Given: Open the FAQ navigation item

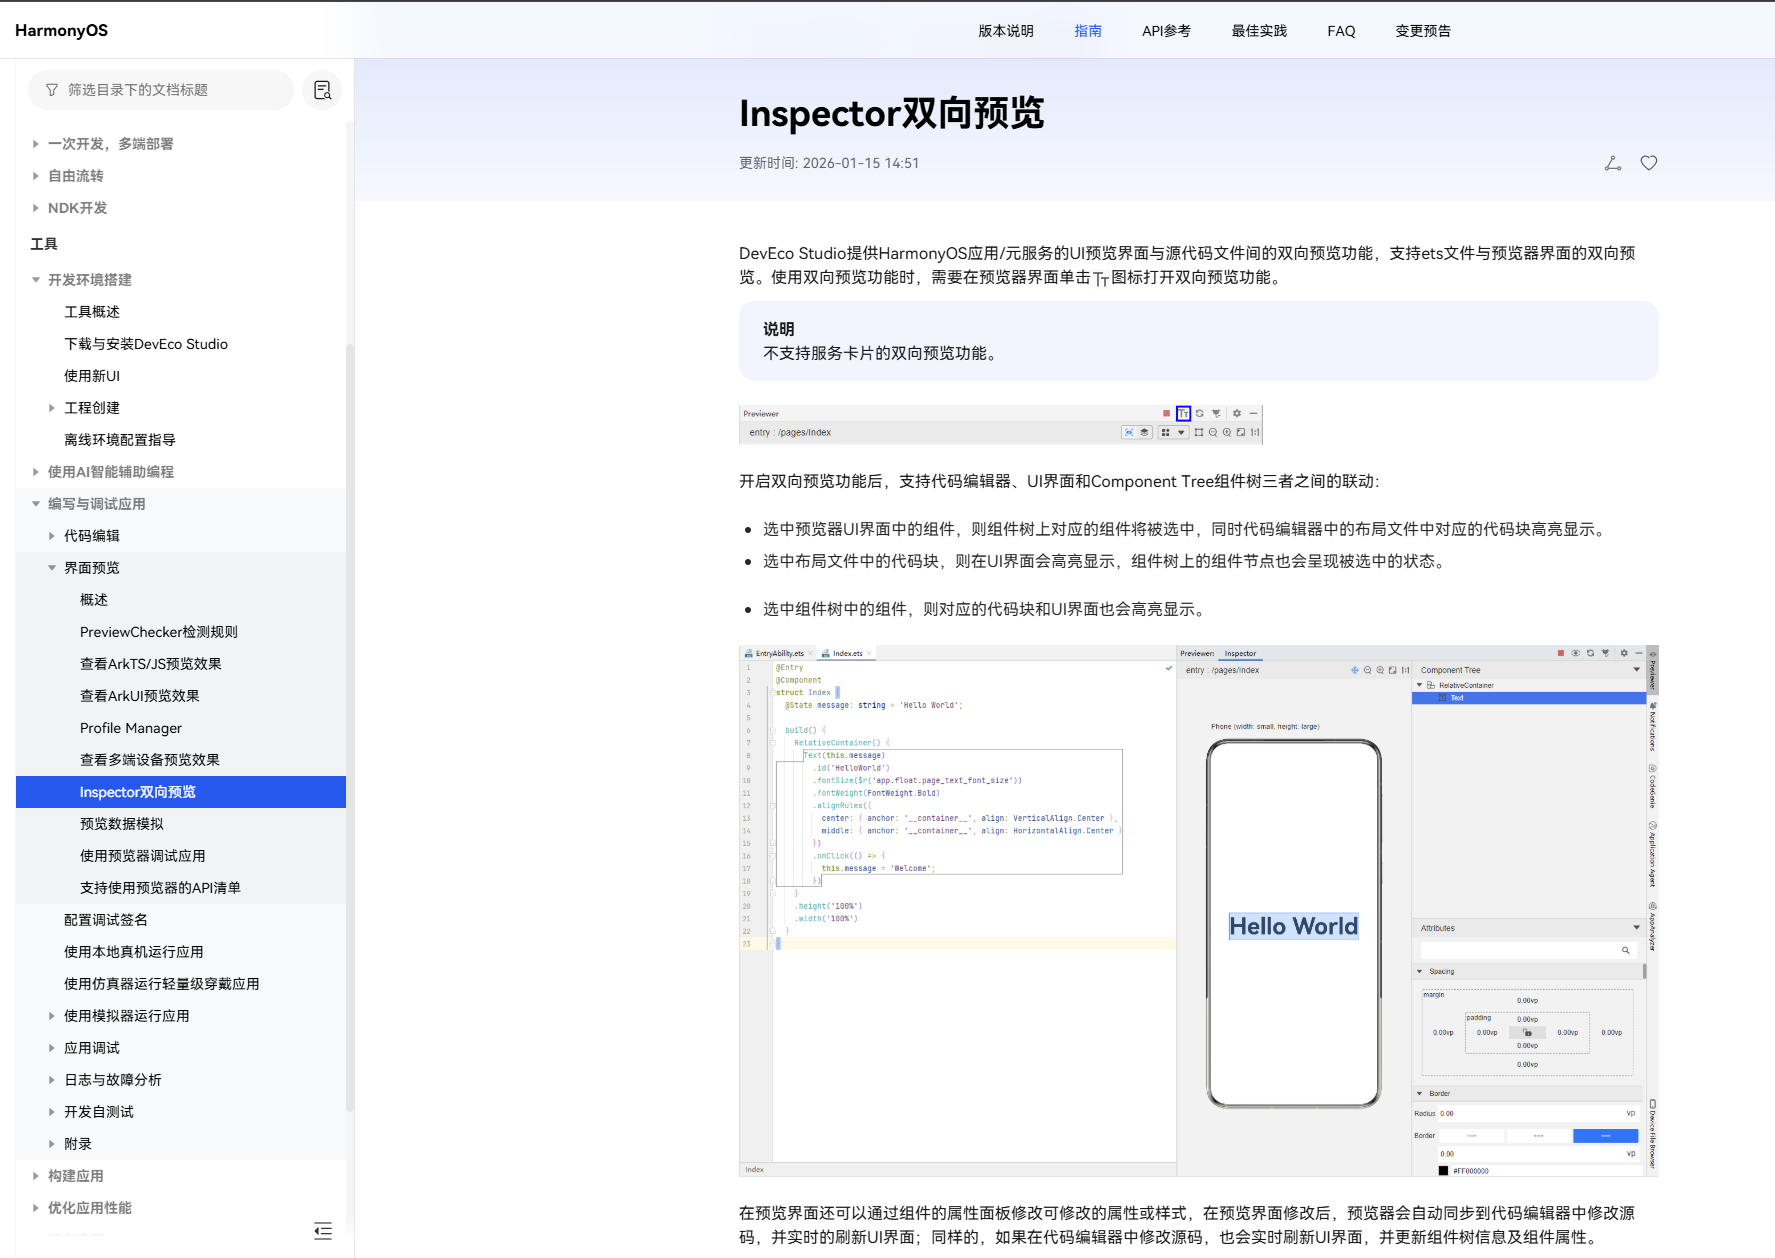Looking at the screenshot, I should coord(1341,31).
